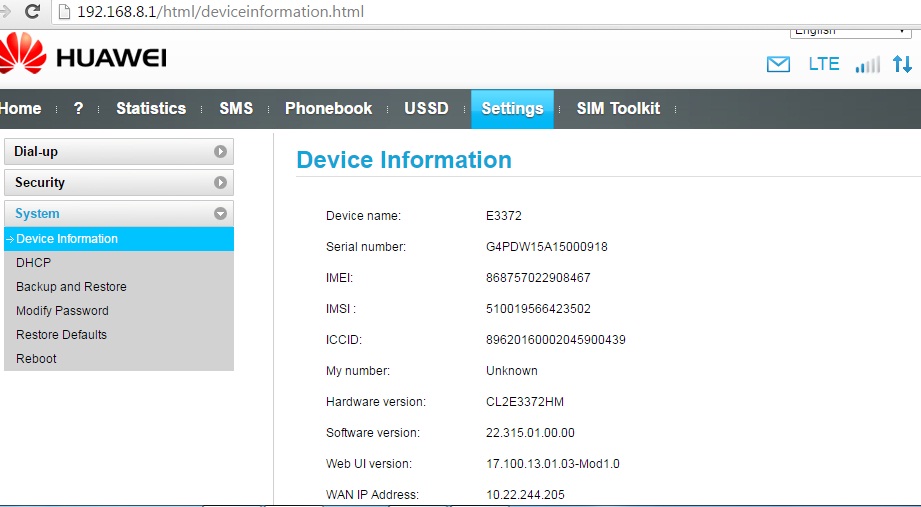Image resolution: width=921 pixels, height=507 pixels.
Task: Click the LTE network status indicator
Action: (823, 63)
